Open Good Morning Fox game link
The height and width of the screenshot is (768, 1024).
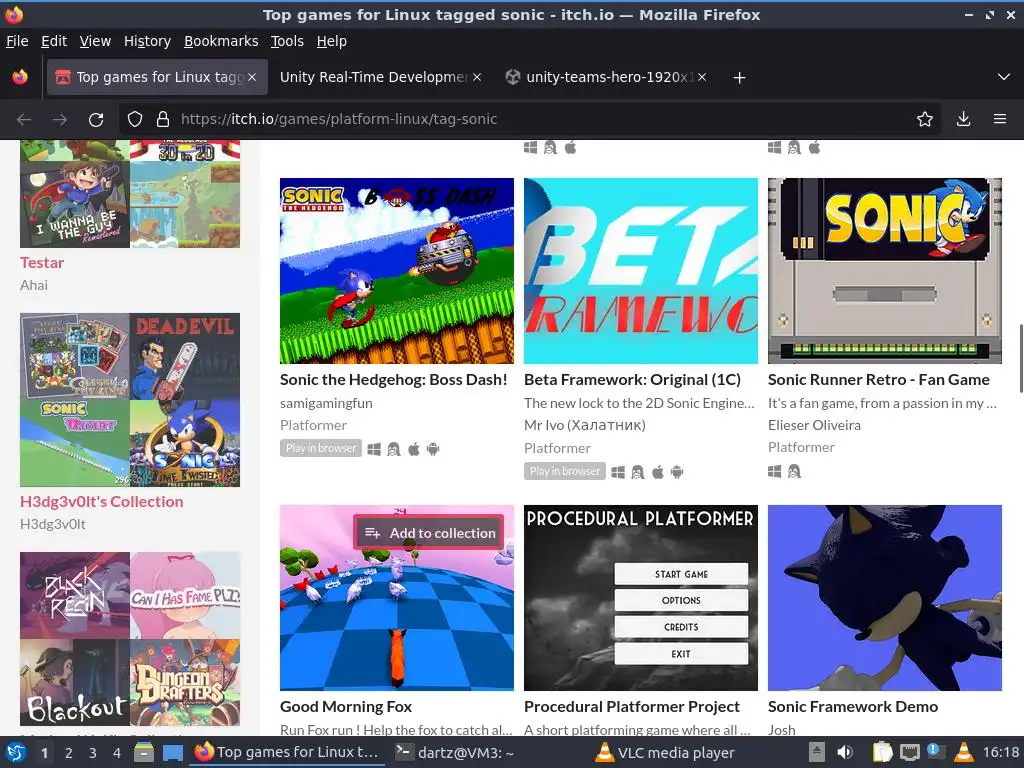pyautogui.click(x=345, y=707)
